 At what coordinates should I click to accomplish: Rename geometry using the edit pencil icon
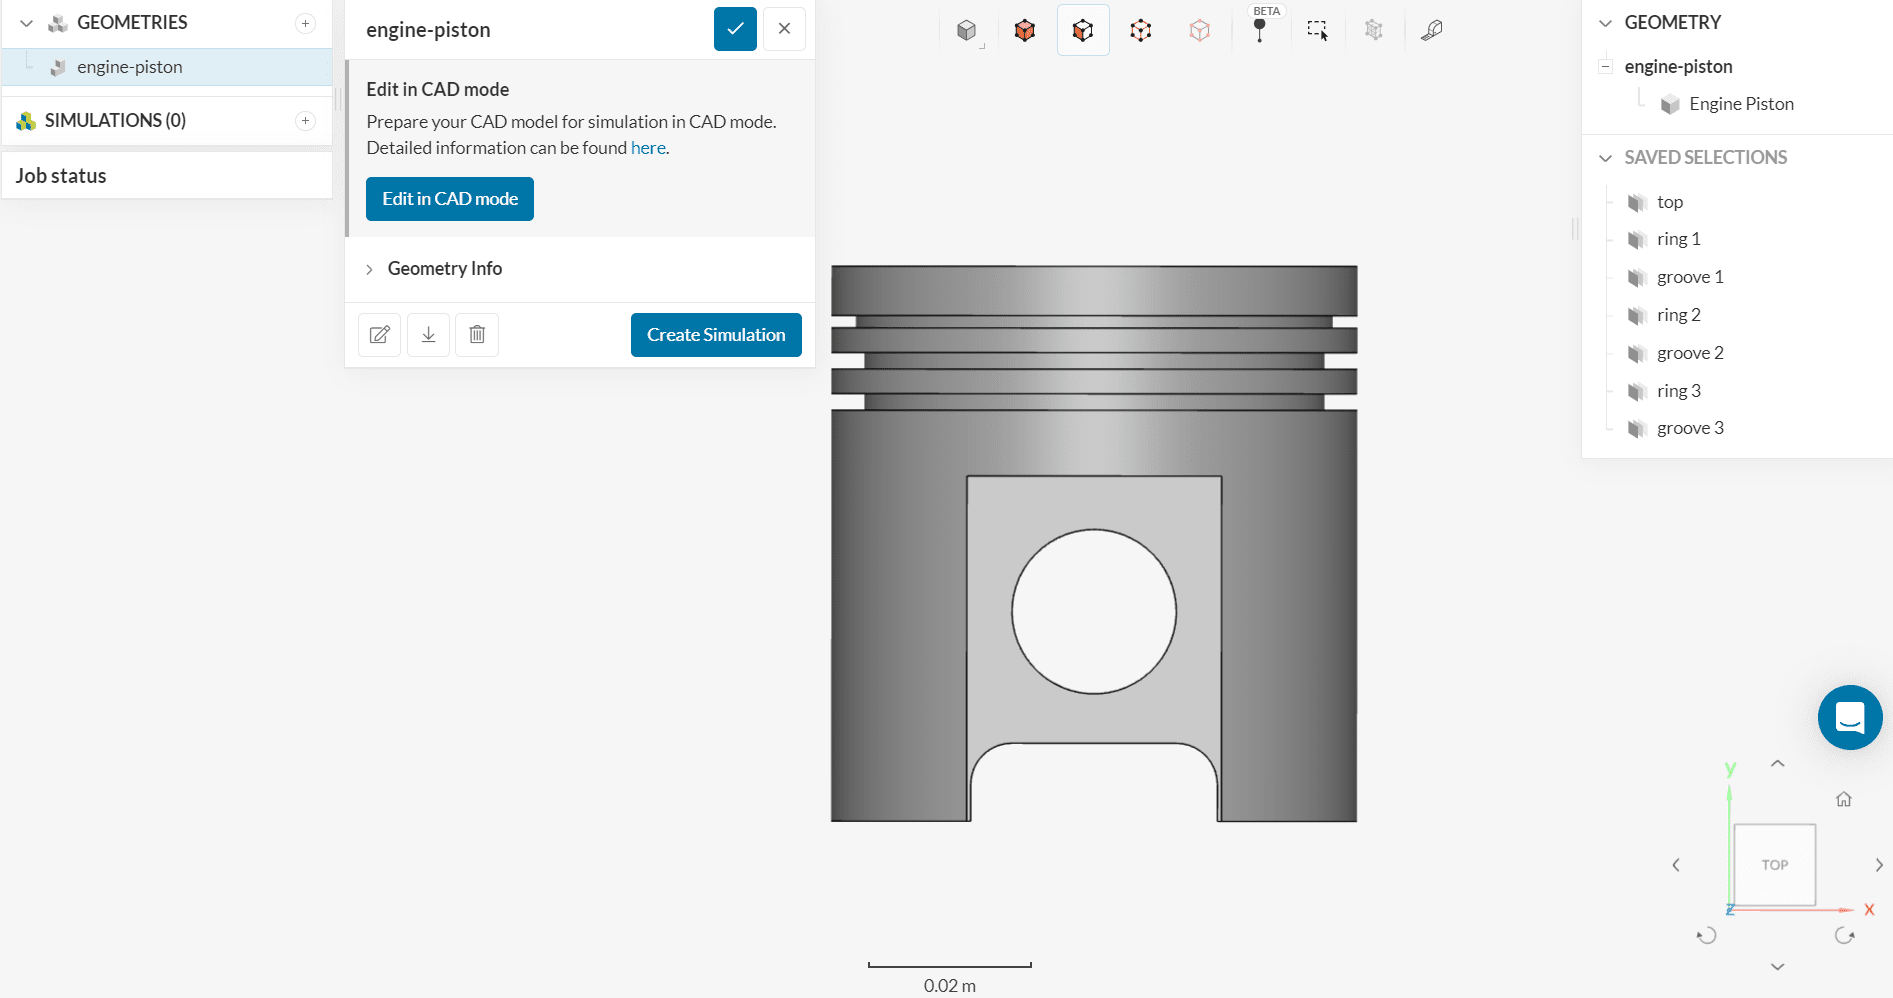tap(380, 335)
